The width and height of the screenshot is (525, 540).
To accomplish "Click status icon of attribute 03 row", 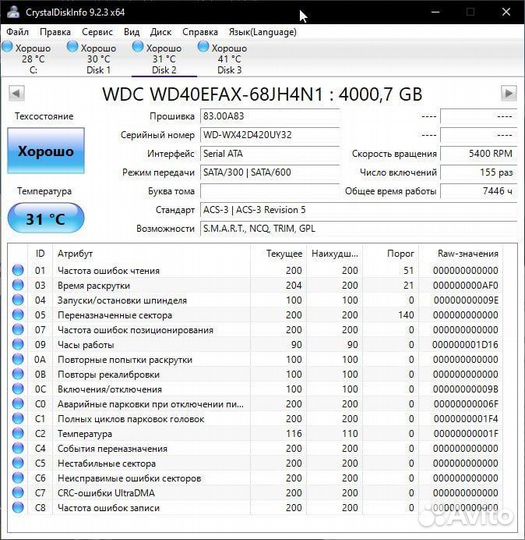I will coord(18,285).
